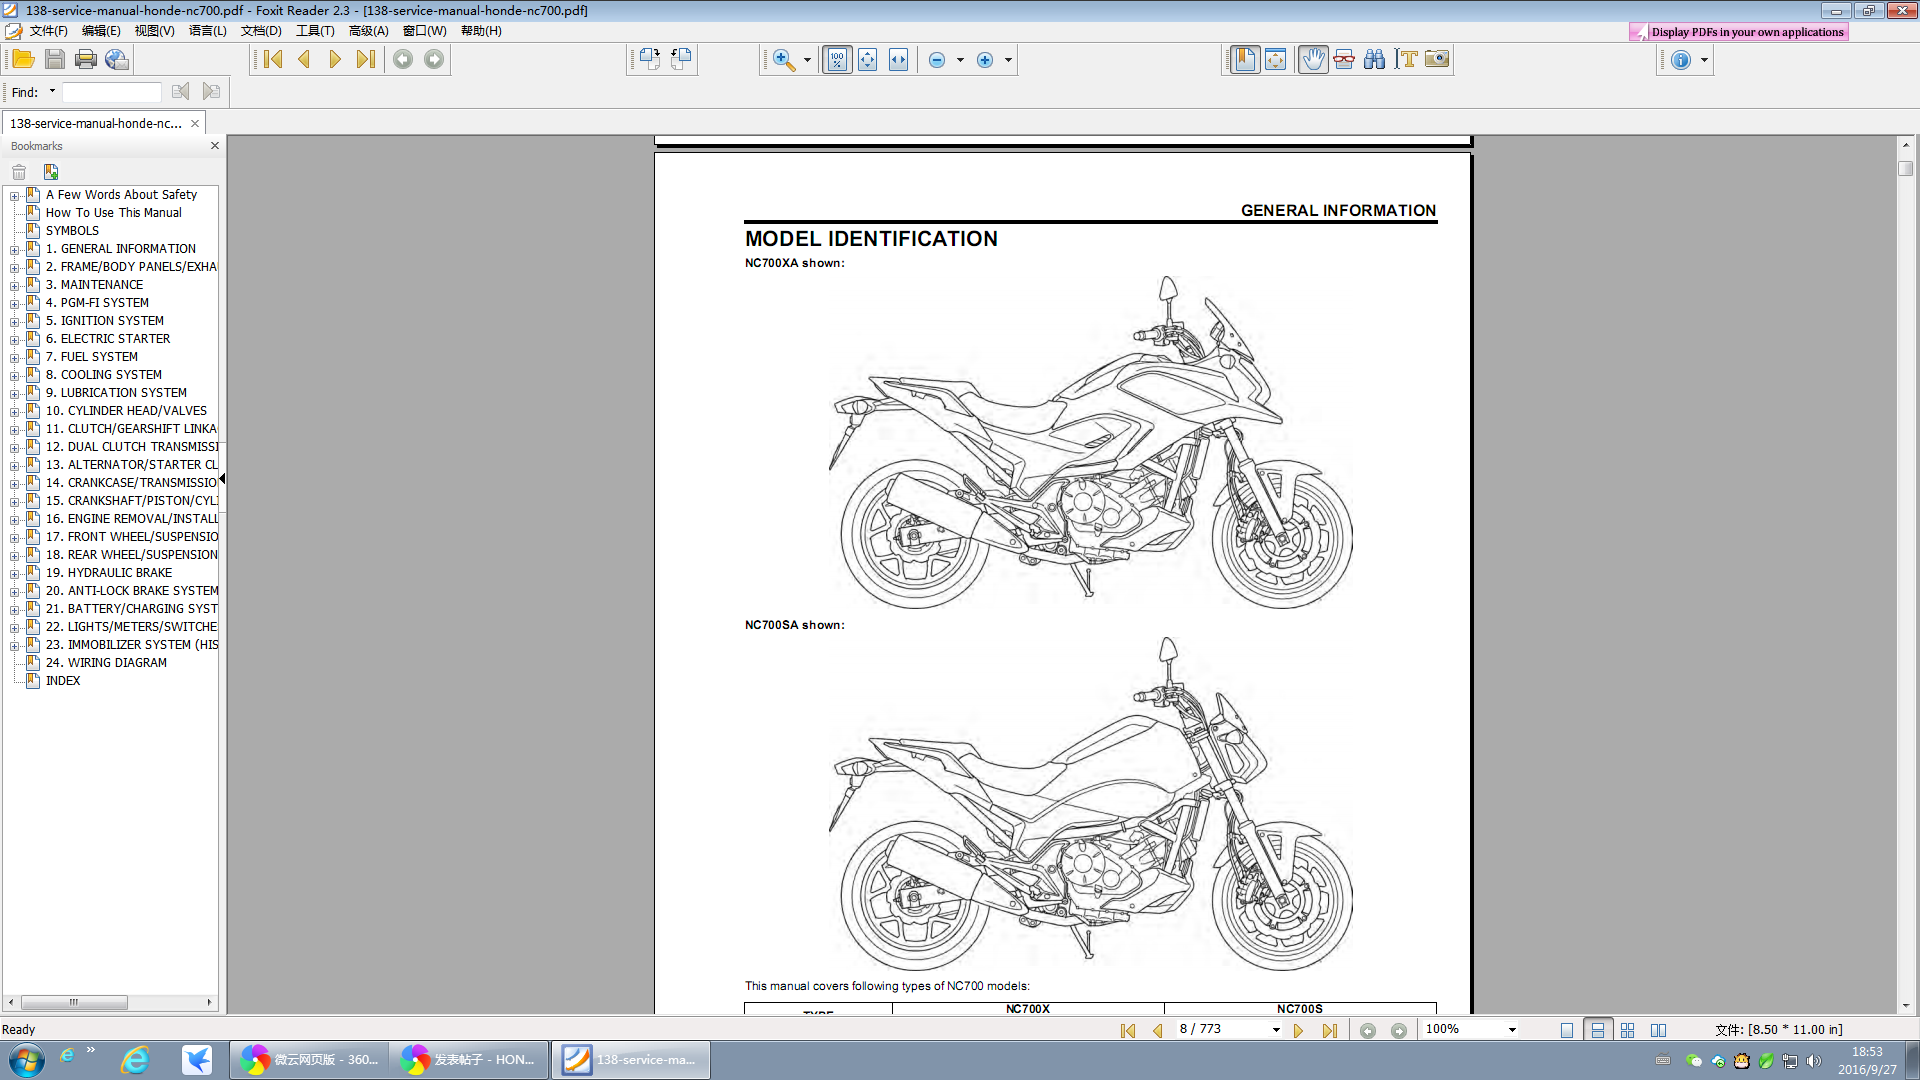Open the 帮助(H) menu
This screenshot has height=1080, width=1920.
[x=481, y=31]
